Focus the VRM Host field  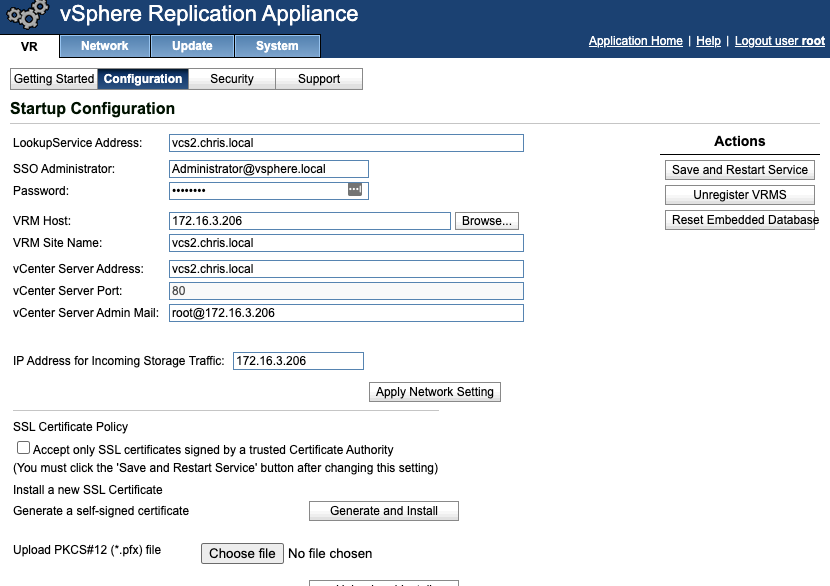click(x=310, y=221)
